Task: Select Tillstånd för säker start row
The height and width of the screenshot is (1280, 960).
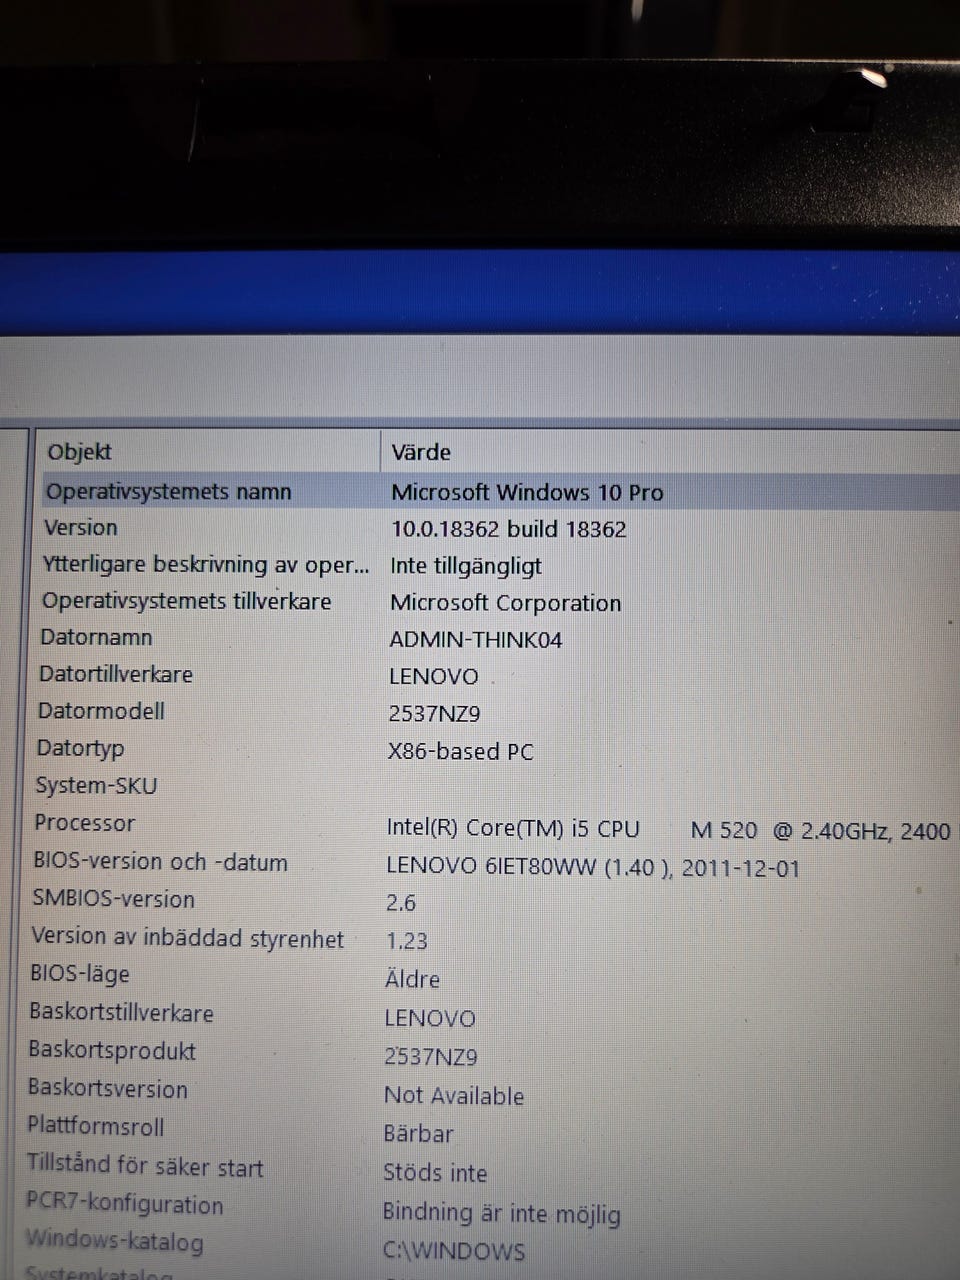Action: point(144,1166)
